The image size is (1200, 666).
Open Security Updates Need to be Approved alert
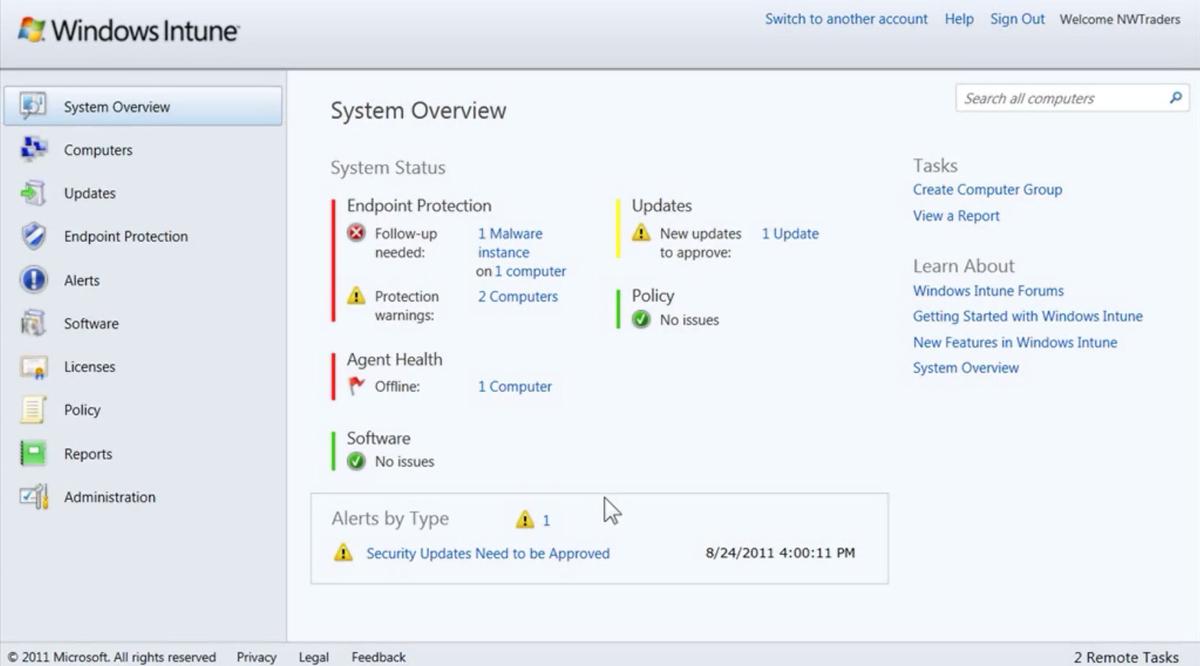point(488,553)
